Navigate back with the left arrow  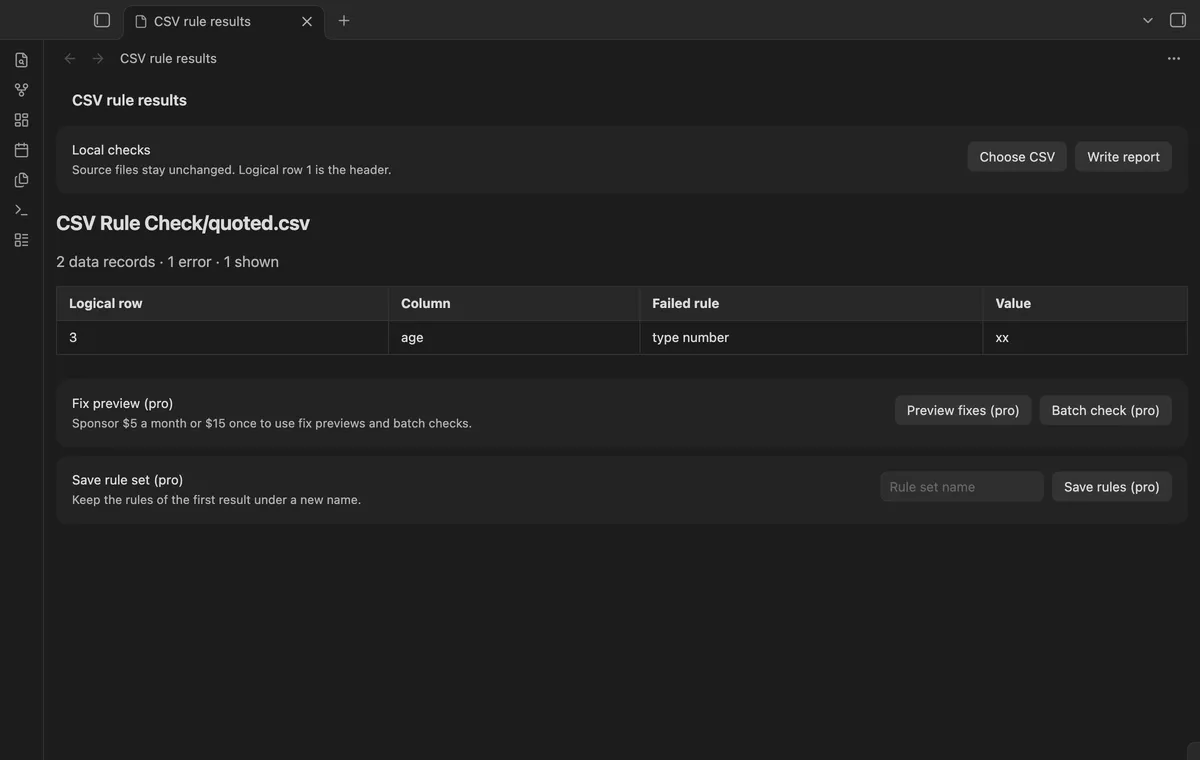(70, 58)
